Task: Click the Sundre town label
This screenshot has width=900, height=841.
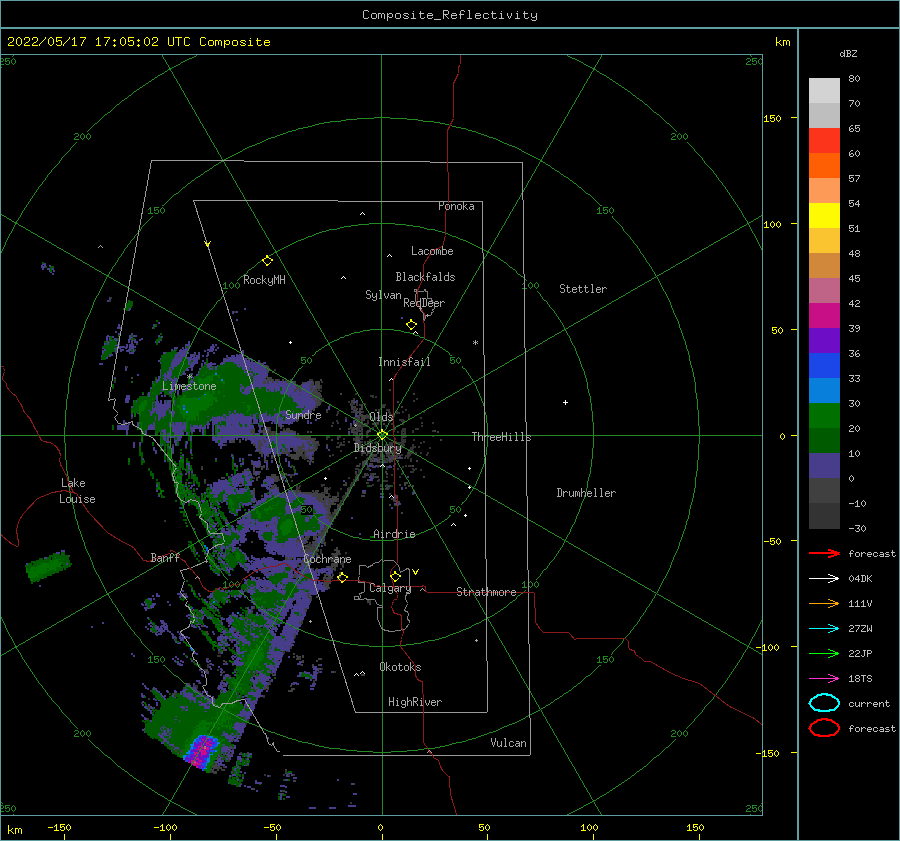Action: (303, 415)
